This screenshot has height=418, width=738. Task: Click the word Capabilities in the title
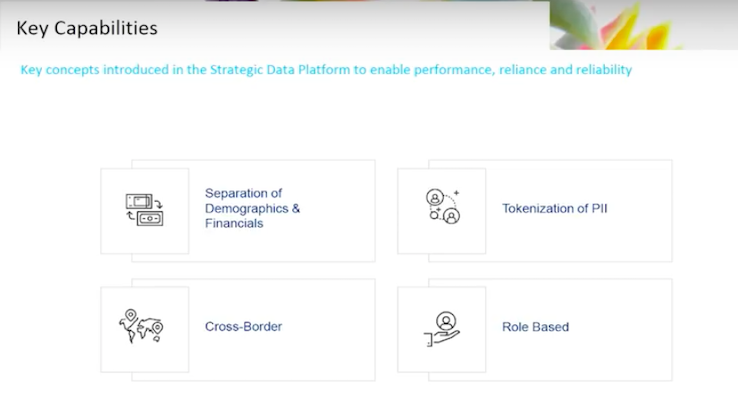pos(106,28)
